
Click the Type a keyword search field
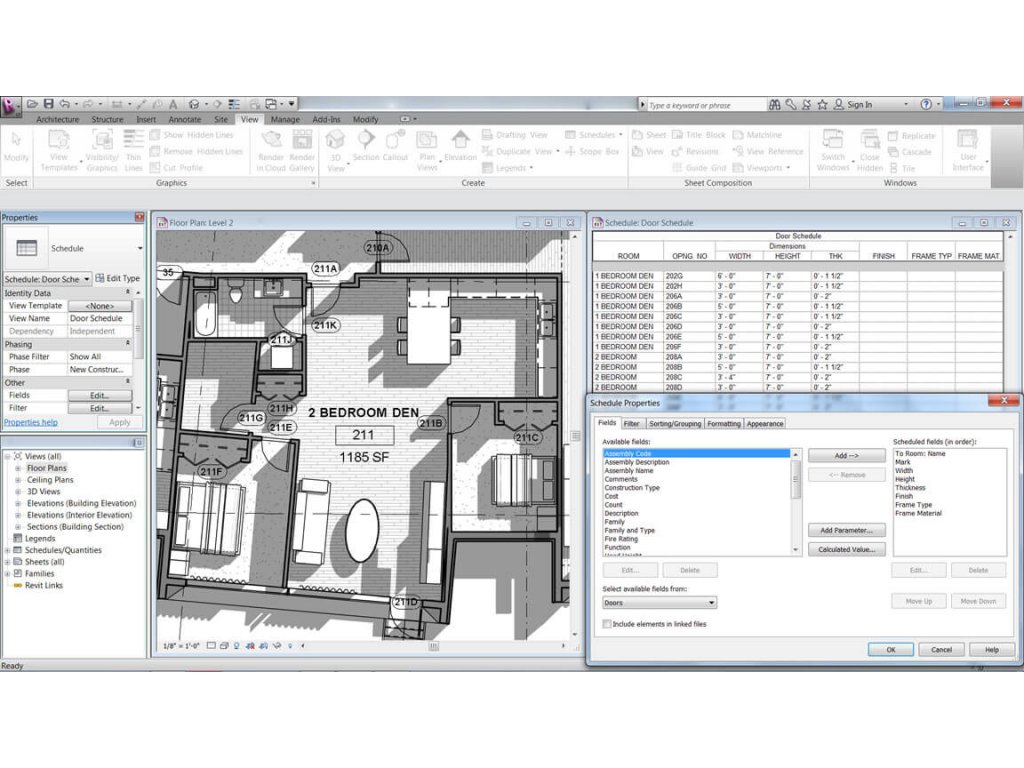pyautogui.click(x=700, y=104)
